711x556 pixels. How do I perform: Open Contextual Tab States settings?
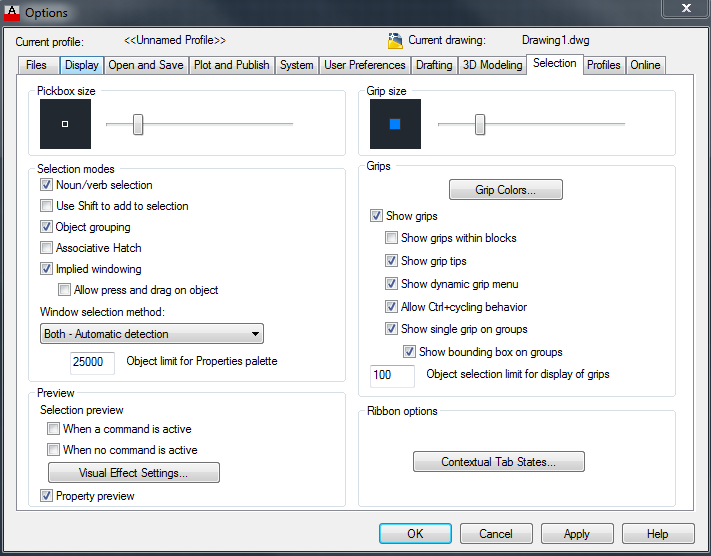coord(499,462)
